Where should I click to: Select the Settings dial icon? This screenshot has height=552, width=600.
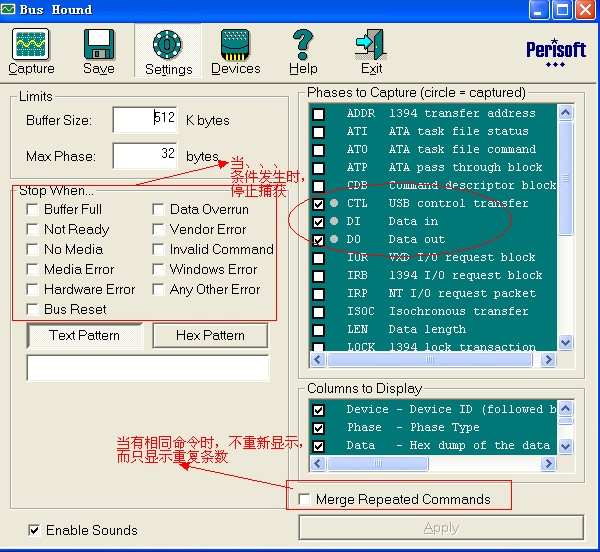[x=167, y=45]
